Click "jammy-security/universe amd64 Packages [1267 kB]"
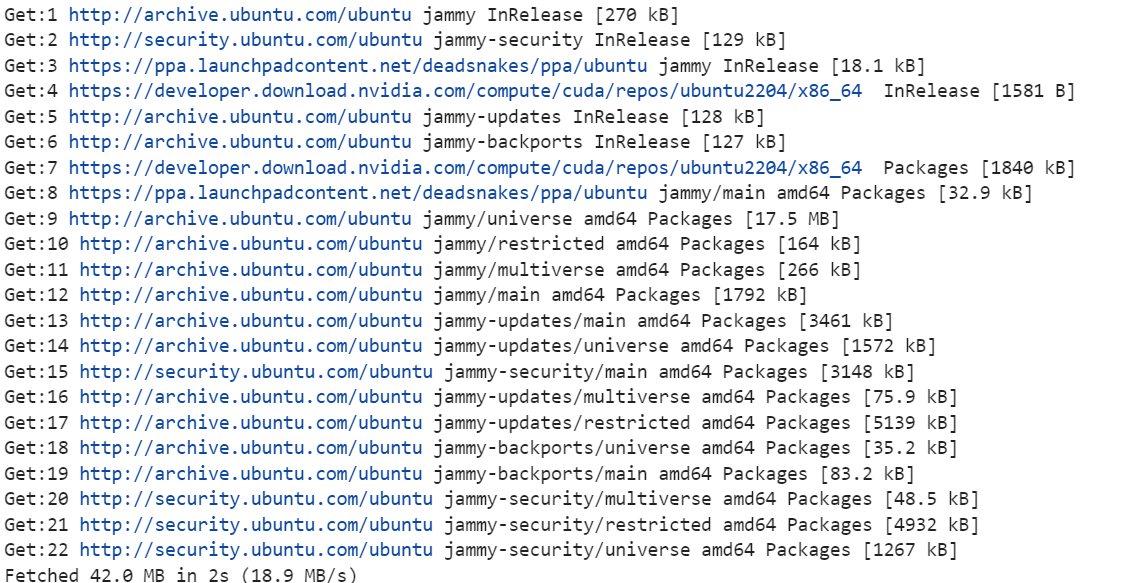The width and height of the screenshot is (1132, 583). pyautogui.click(x=701, y=550)
